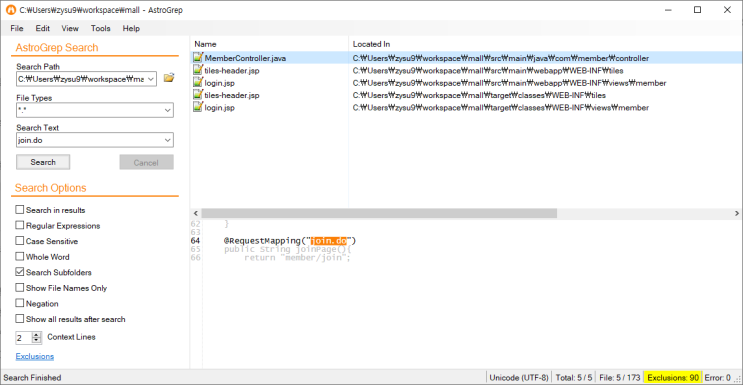Select the file icon of login.jsp in target\classes

pyautogui.click(x=198, y=107)
